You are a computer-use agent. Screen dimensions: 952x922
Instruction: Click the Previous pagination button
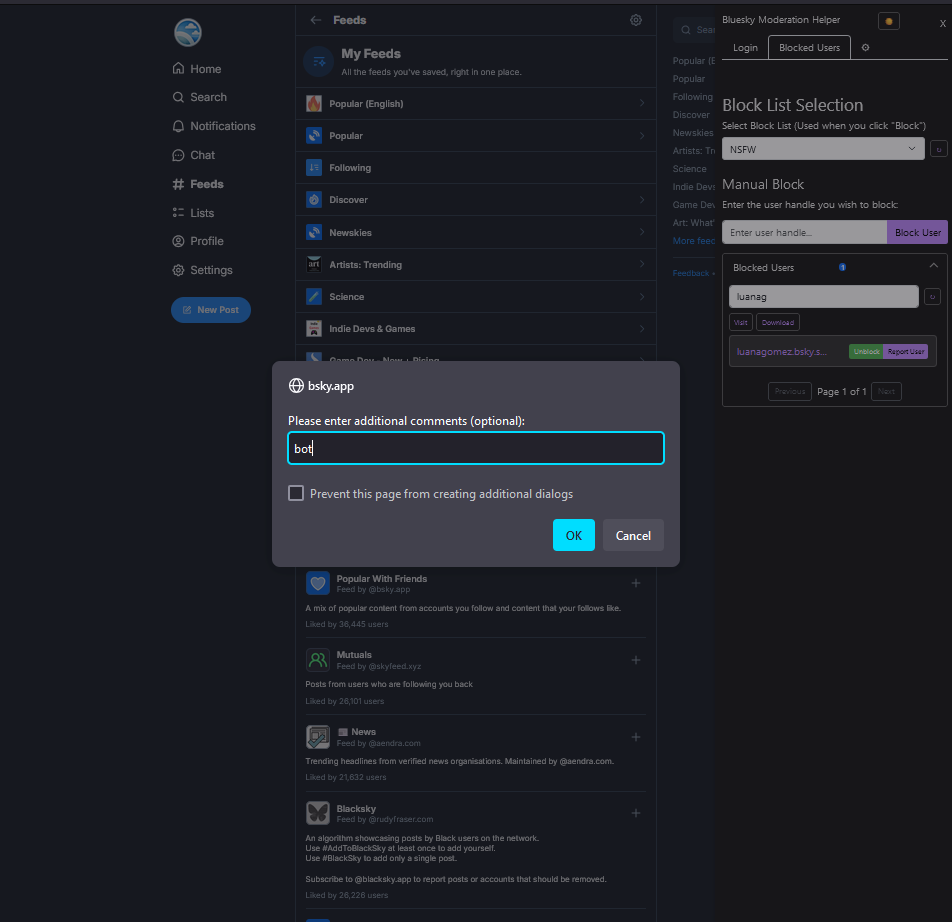(x=789, y=392)
